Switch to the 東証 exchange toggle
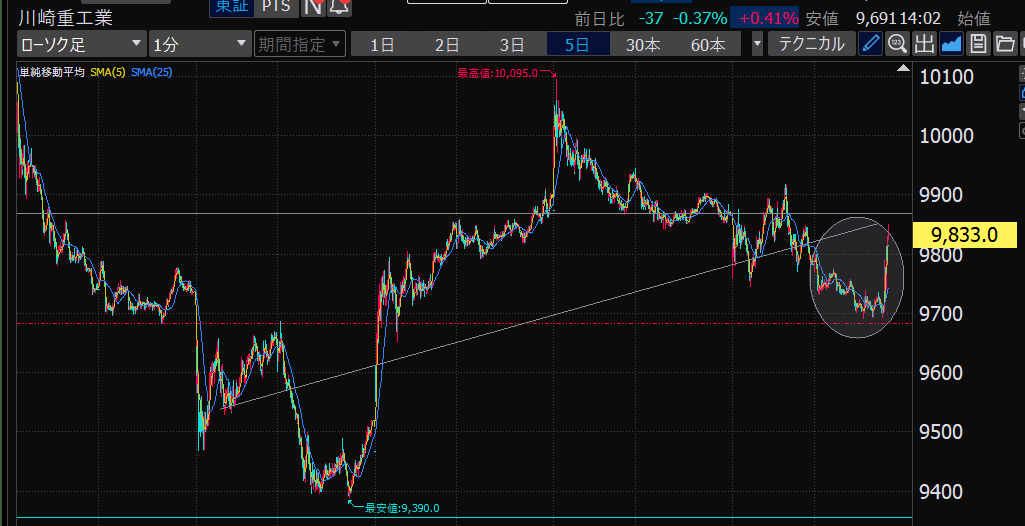 pos(229,6)
